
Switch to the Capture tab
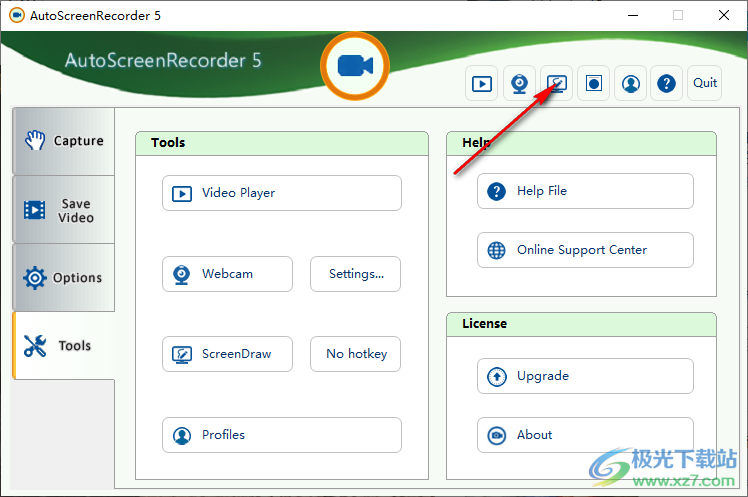[x=63, y=141]
